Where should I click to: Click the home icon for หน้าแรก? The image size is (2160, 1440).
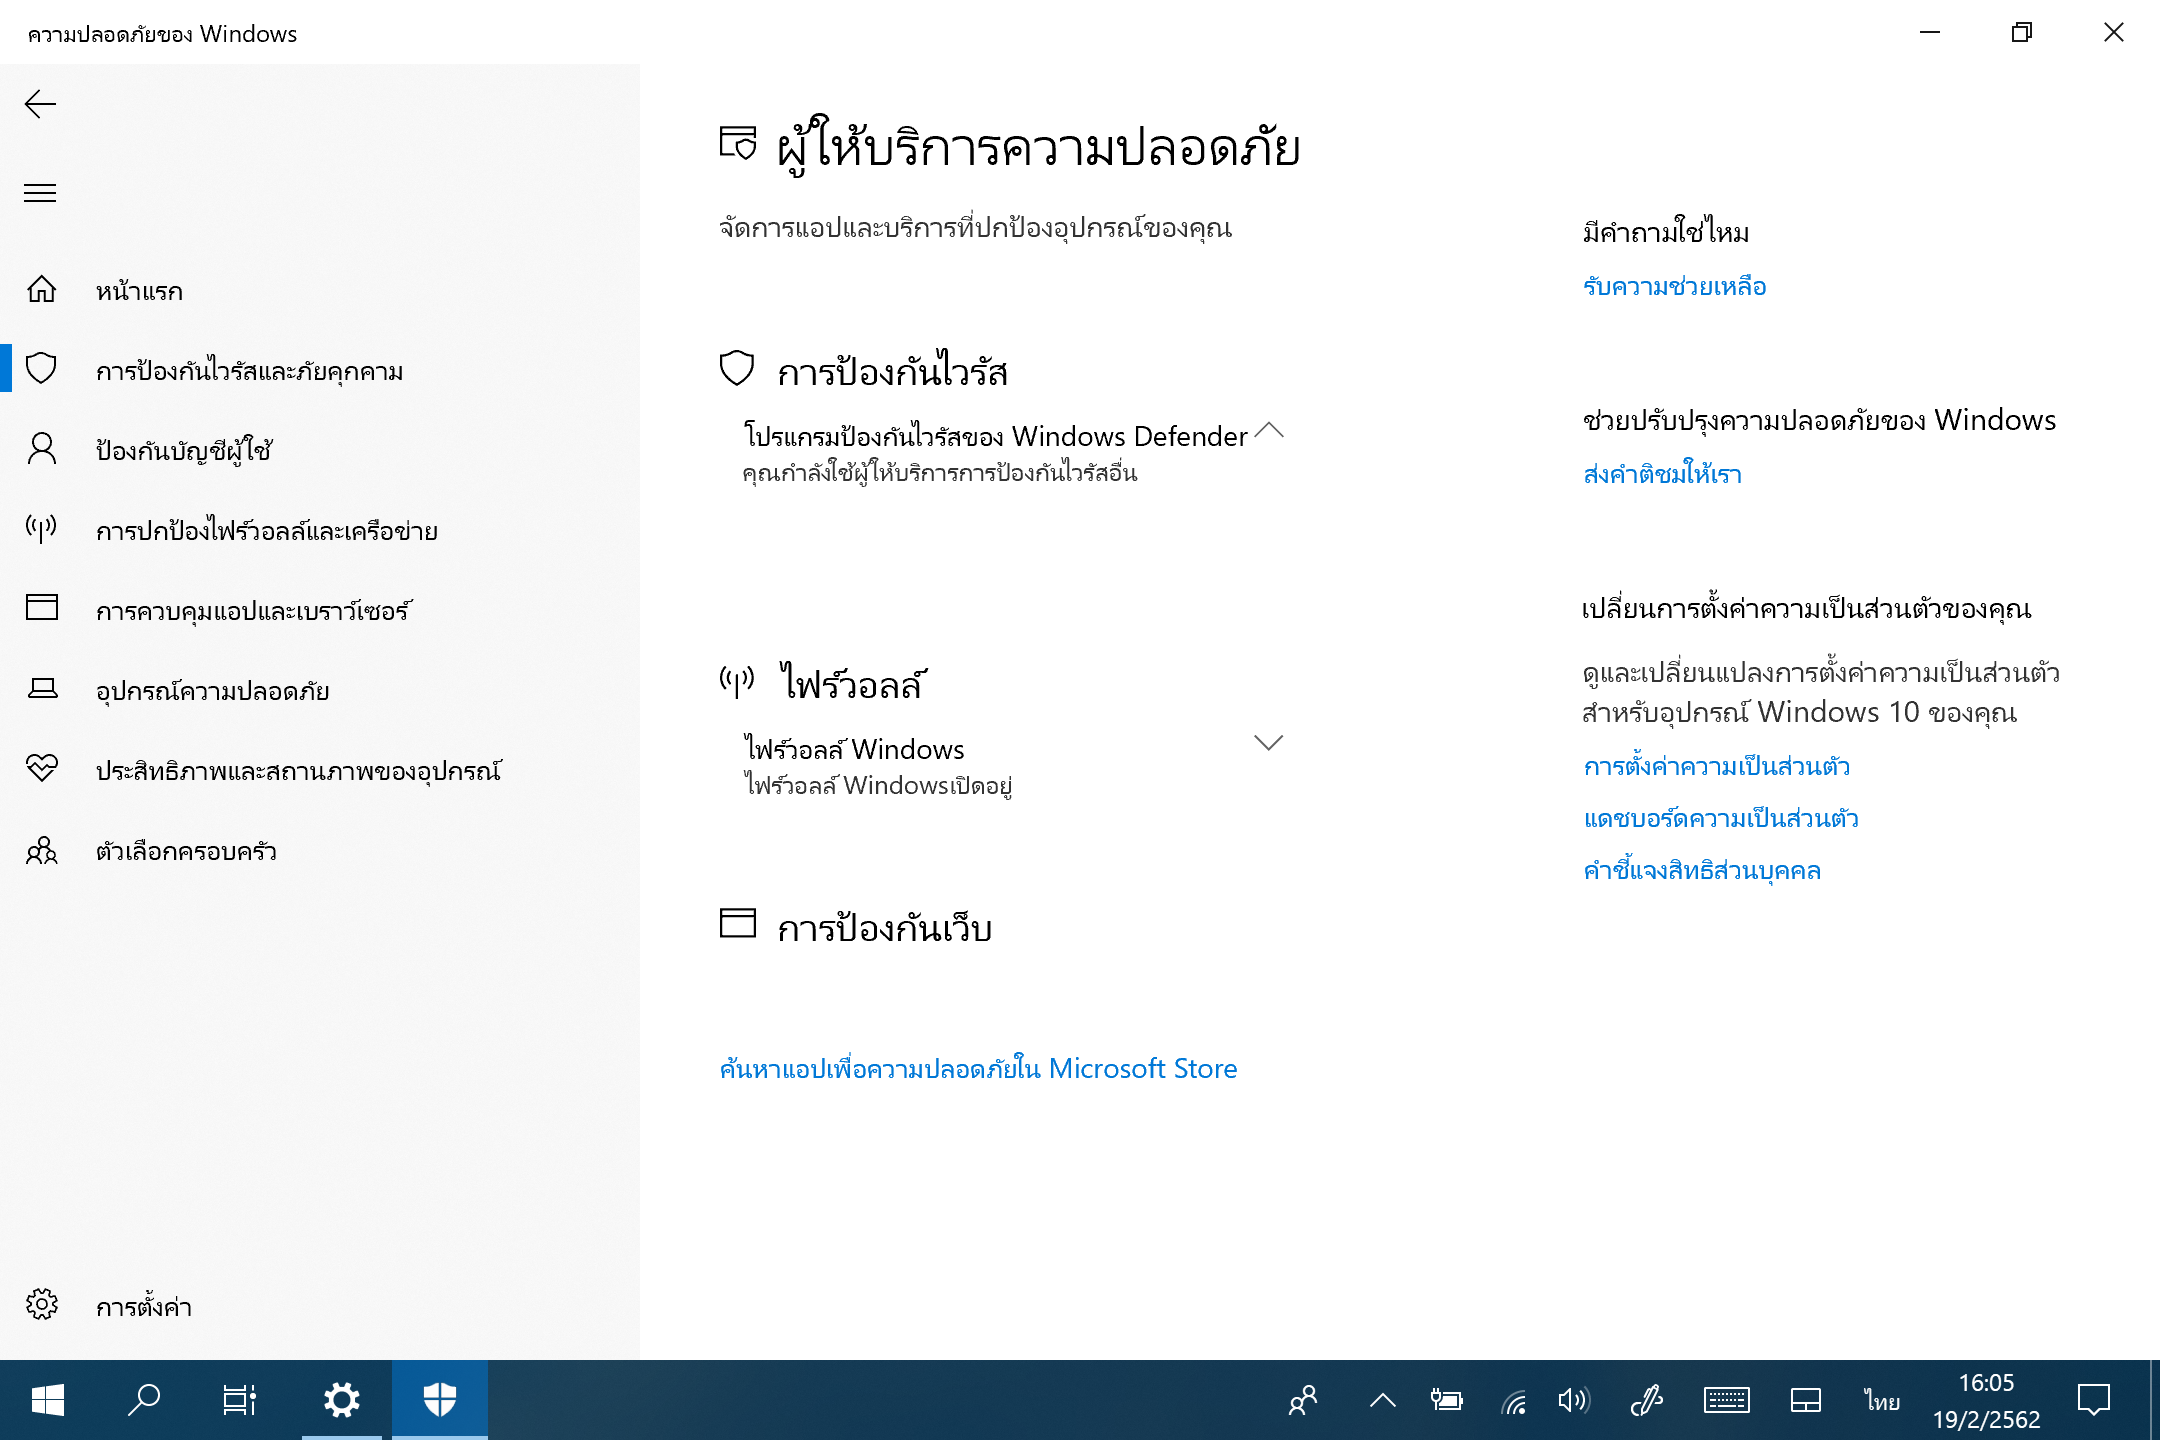tap(41, 290)
